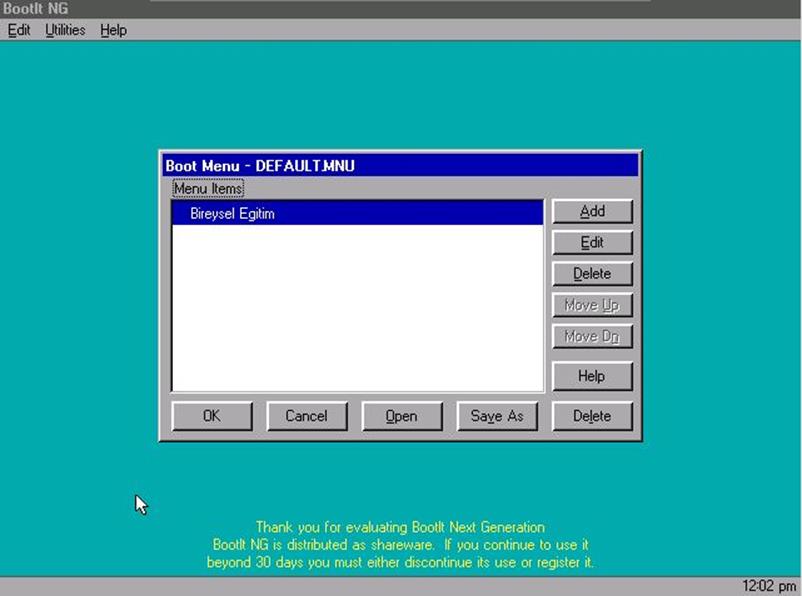The height and width of the screenshot is (596, 802).
Task: Click the Move Up button
Action: pos(592,305)
